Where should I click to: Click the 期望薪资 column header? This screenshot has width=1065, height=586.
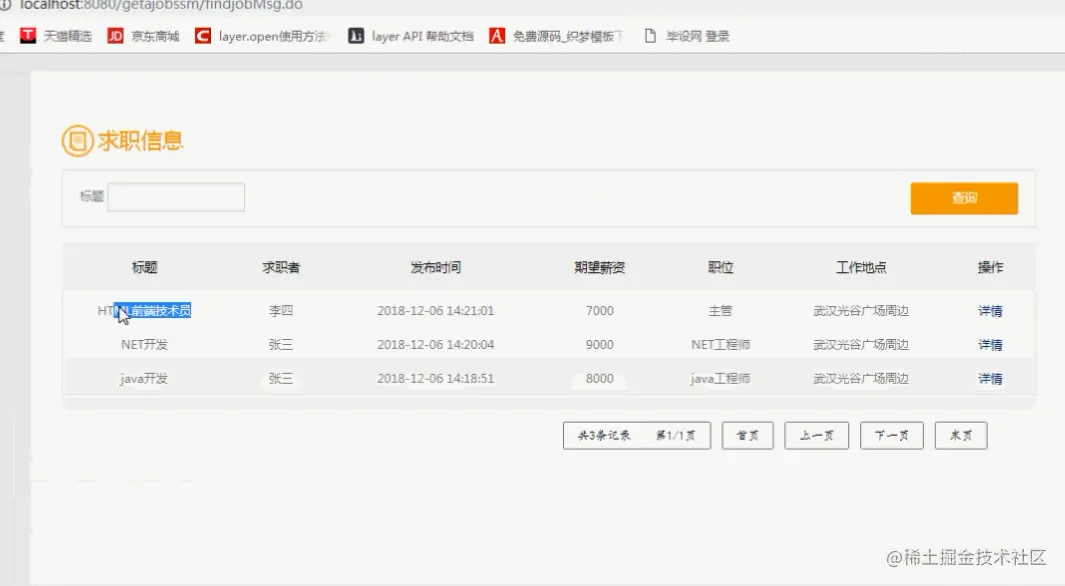[600, 268]
